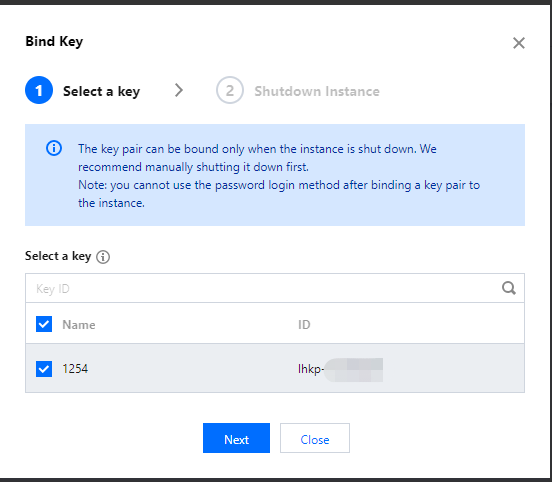Screen dimensions: 552x482
Task: Click the Next button
Action: coord(236,438)
